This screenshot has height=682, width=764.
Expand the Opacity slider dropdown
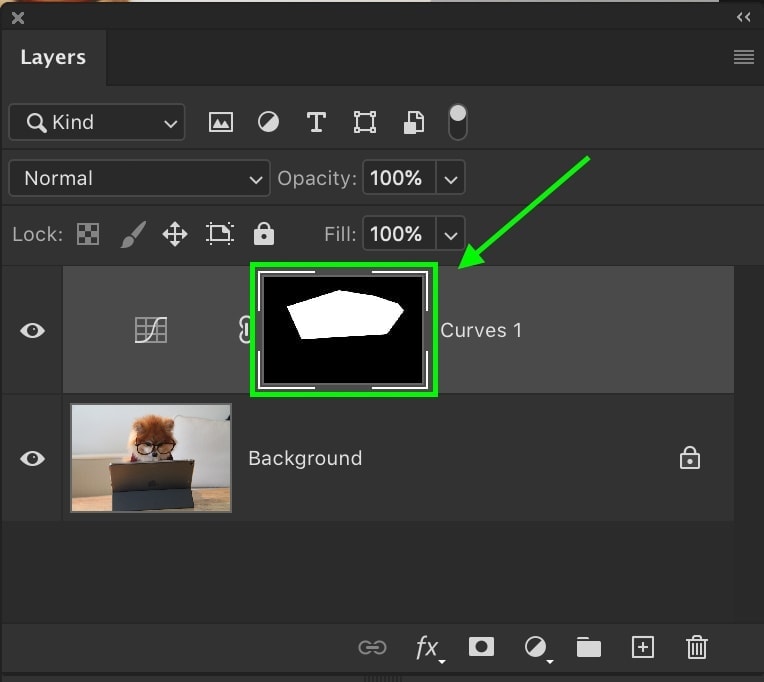451,178
